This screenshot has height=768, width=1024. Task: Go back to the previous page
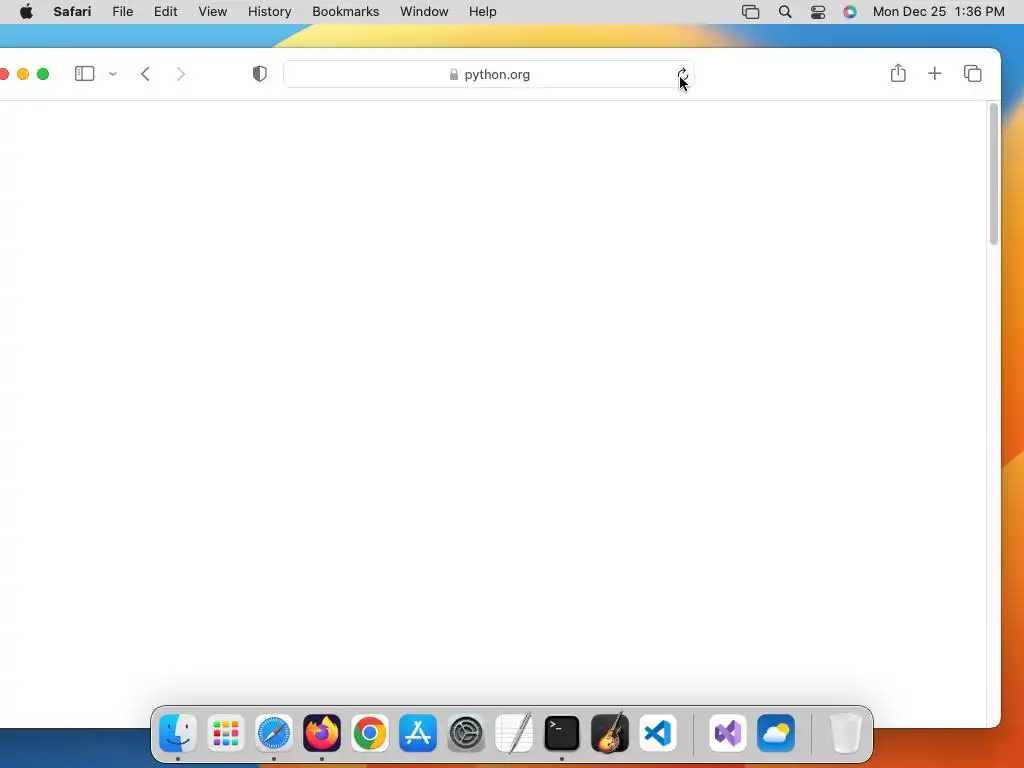[145, 74]
